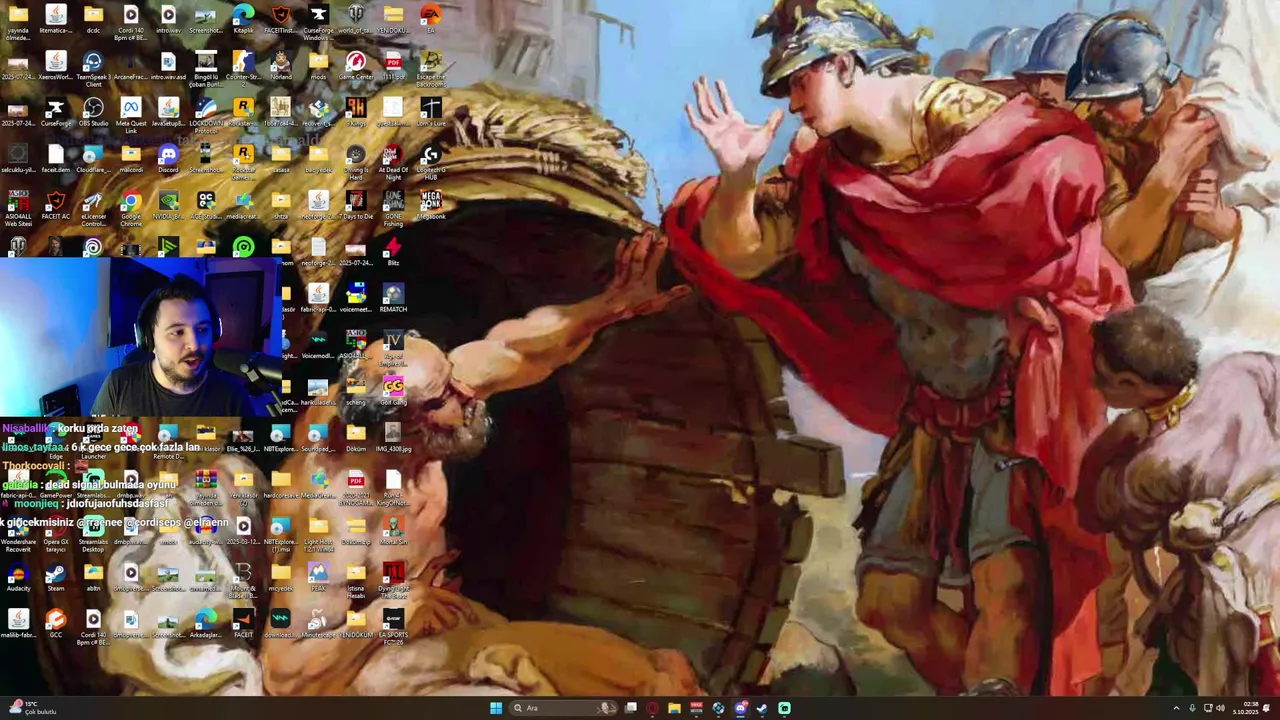This screenshot has width=1280, height=720.
Task: Open the TeamSpeak 3 Client shortcut
Action: (x=93, y=68)
